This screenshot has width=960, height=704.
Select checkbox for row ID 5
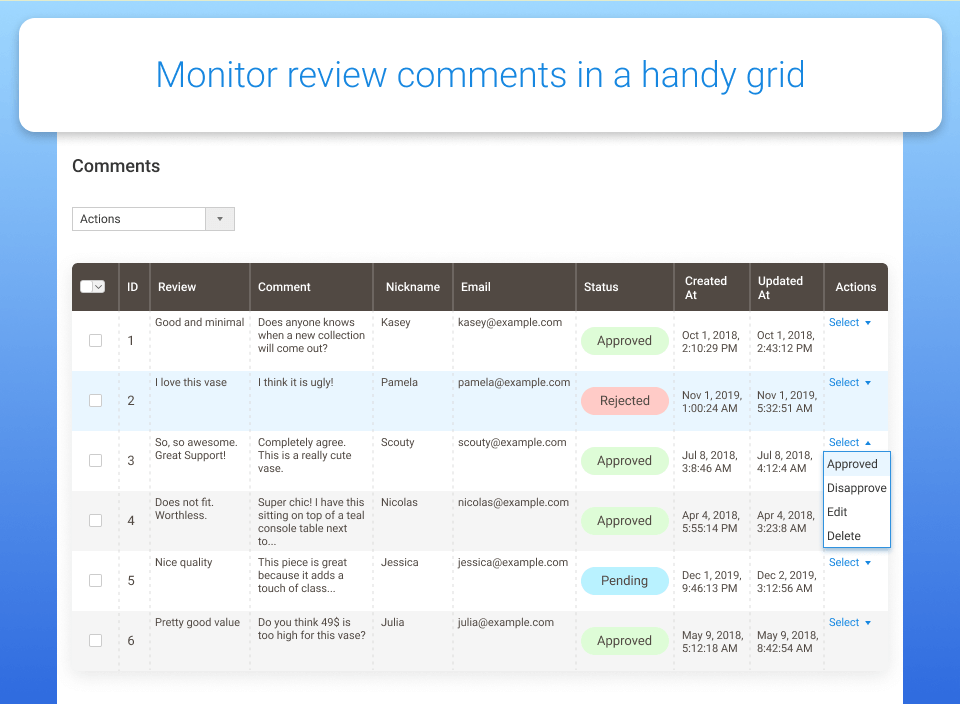(x=96, y=581)
